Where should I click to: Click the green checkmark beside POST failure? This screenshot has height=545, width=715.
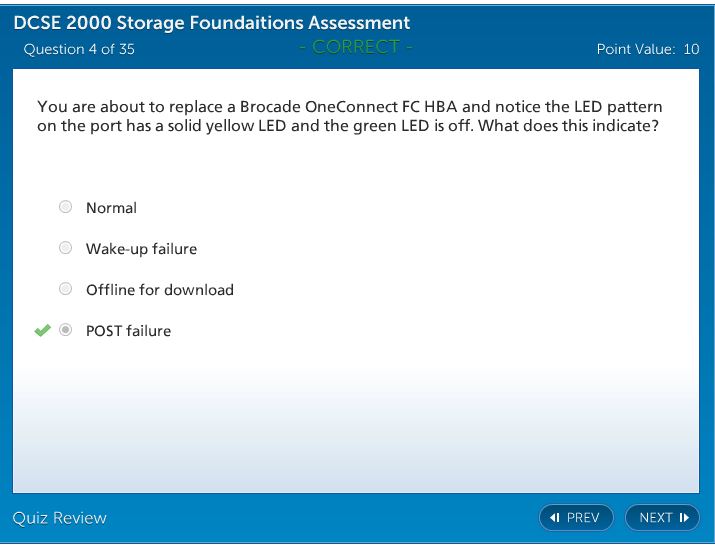point(42,330)
